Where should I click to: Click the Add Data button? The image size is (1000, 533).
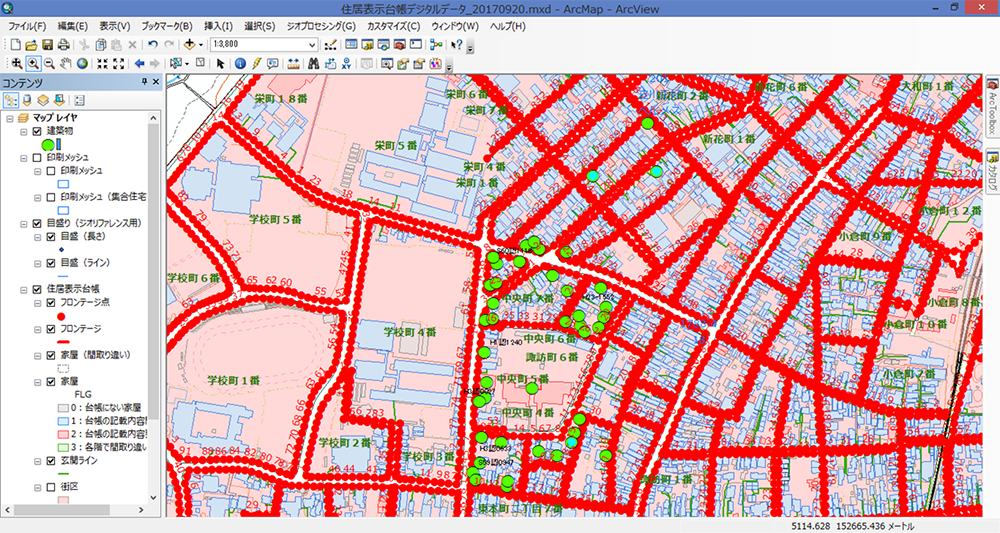[x=189, y=44]
